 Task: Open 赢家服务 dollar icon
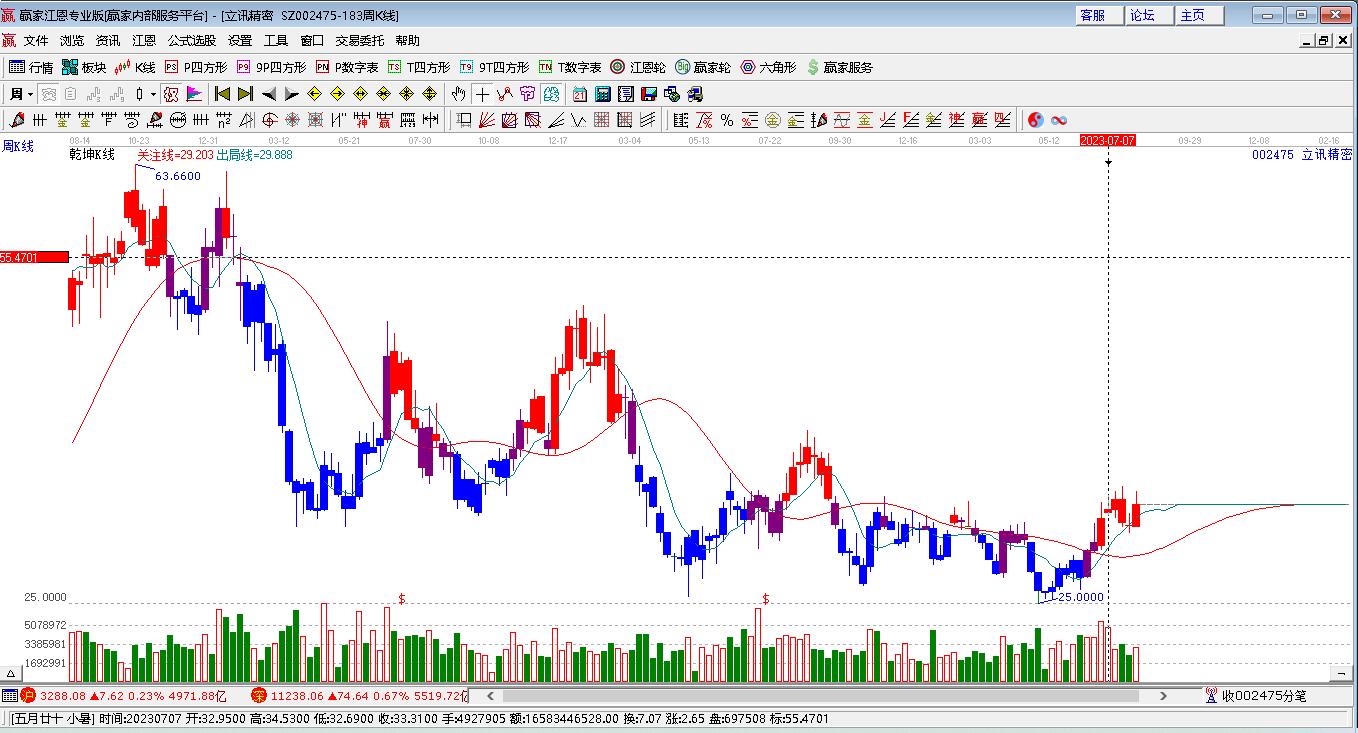tap(840, 67)
